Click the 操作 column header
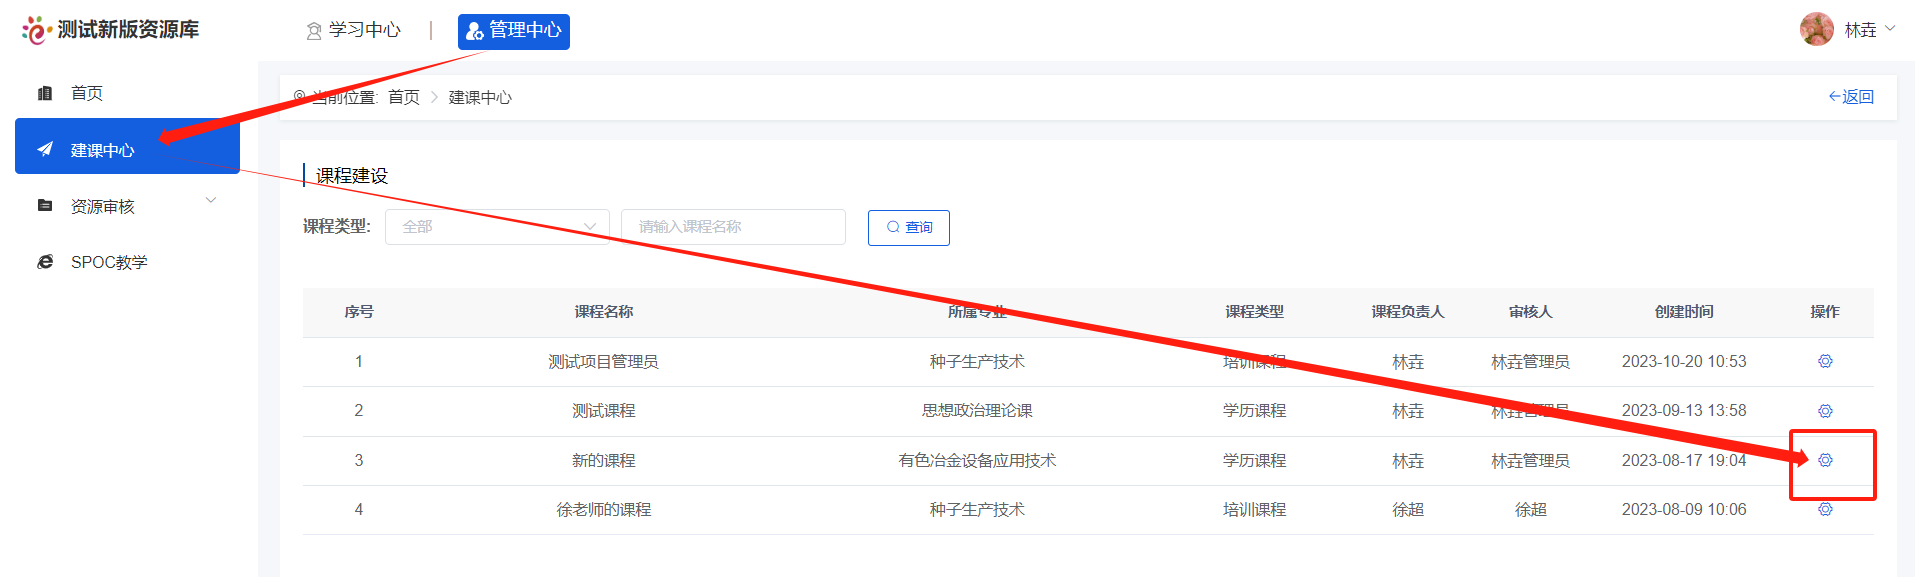 [x=1825, y=312]
